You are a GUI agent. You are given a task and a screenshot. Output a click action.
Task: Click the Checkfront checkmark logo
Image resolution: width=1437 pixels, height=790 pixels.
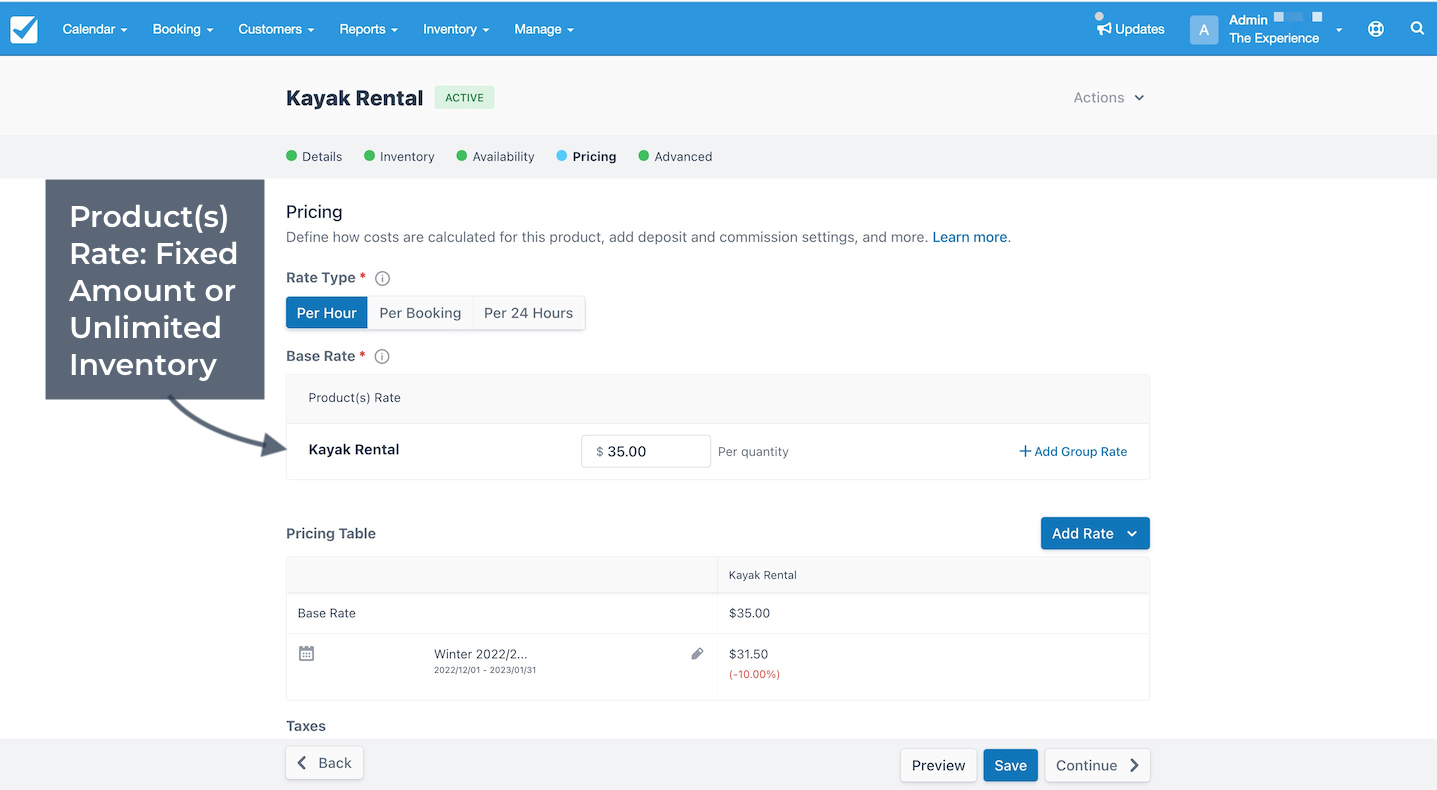pos(24,29)
